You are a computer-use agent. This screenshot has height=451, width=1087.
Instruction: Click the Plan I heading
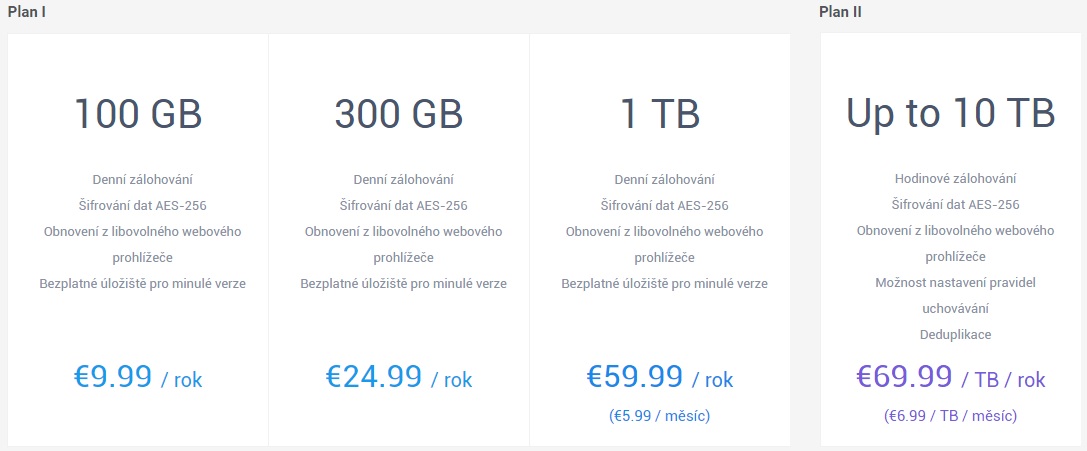pyautogui.click(x=27, y=12)
